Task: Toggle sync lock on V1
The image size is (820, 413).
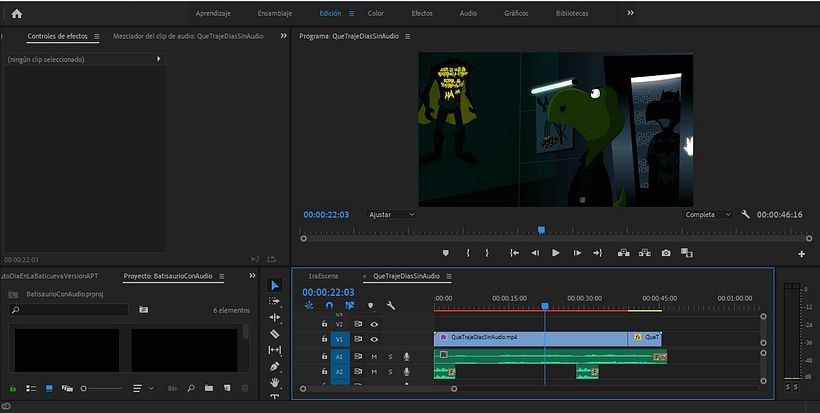Action: pos(358,339)
